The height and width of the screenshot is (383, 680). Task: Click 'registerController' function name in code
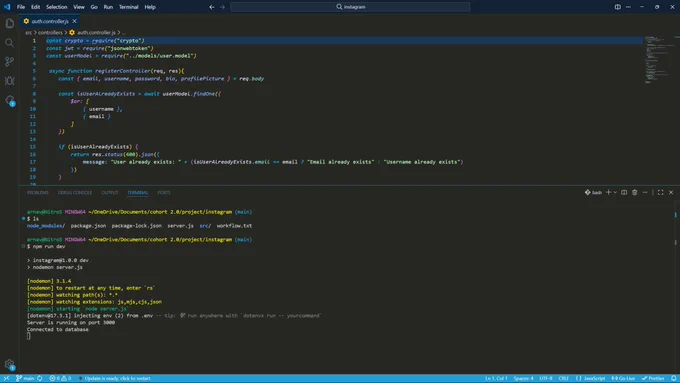click(x=123, y=71)
